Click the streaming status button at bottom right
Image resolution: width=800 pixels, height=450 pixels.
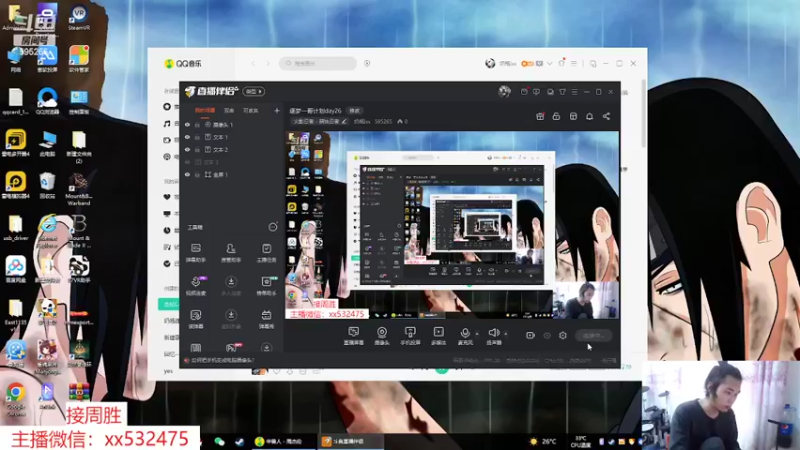[593, 335]
